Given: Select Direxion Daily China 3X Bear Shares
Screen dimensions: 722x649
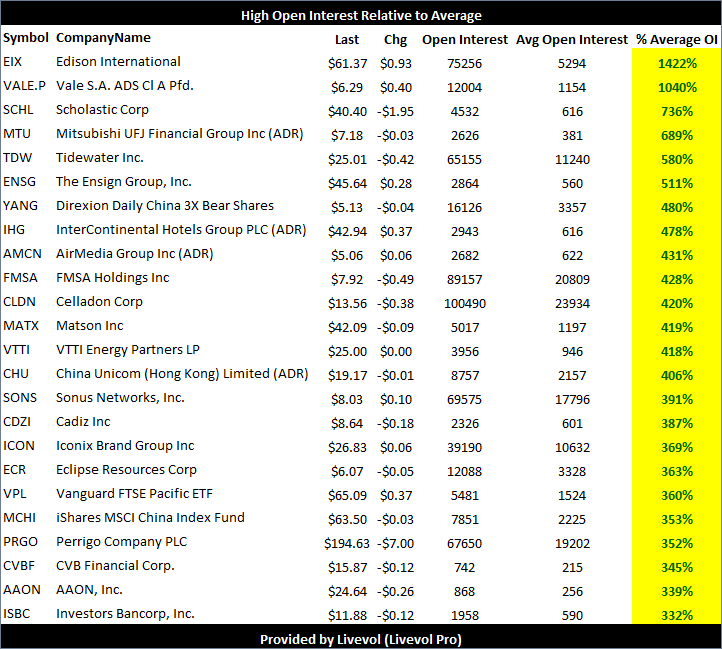Looking at the screenshot, I should [x=165, y=205].
